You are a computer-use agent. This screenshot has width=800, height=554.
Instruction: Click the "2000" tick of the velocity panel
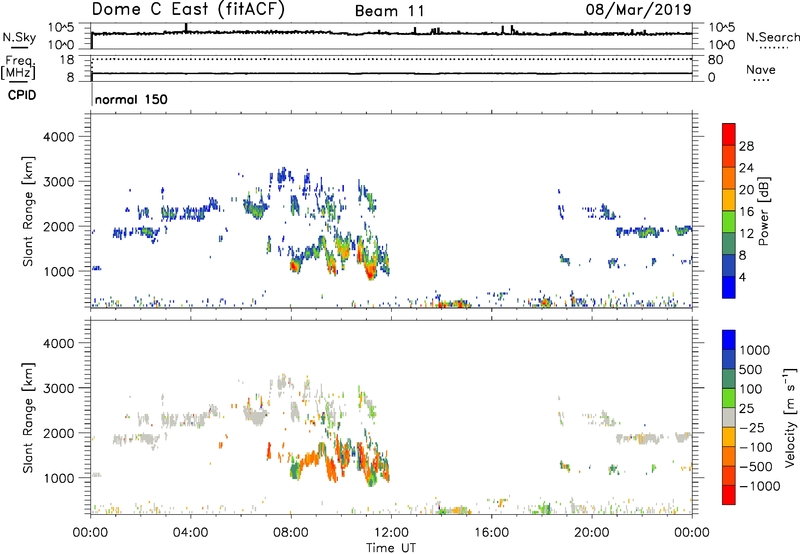(58, 433)
